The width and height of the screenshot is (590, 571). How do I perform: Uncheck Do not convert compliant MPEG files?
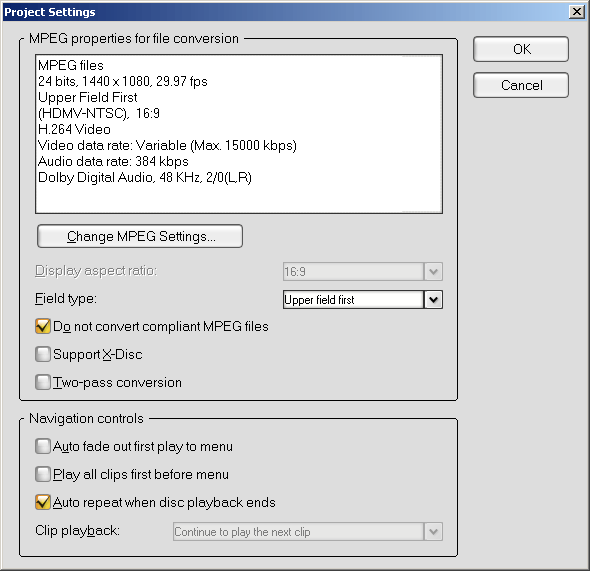(x=43, y=326)
